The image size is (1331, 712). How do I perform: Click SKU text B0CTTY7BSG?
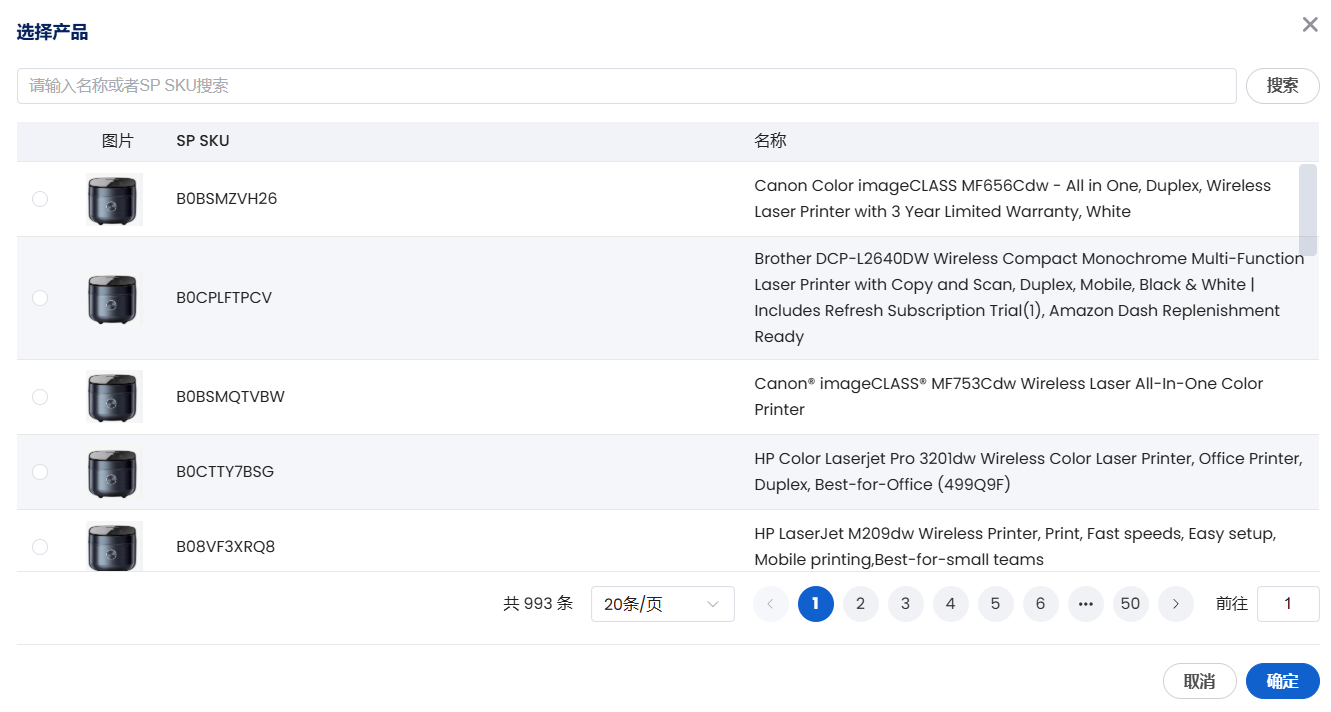pyautogui.click(x=225, y=472)
